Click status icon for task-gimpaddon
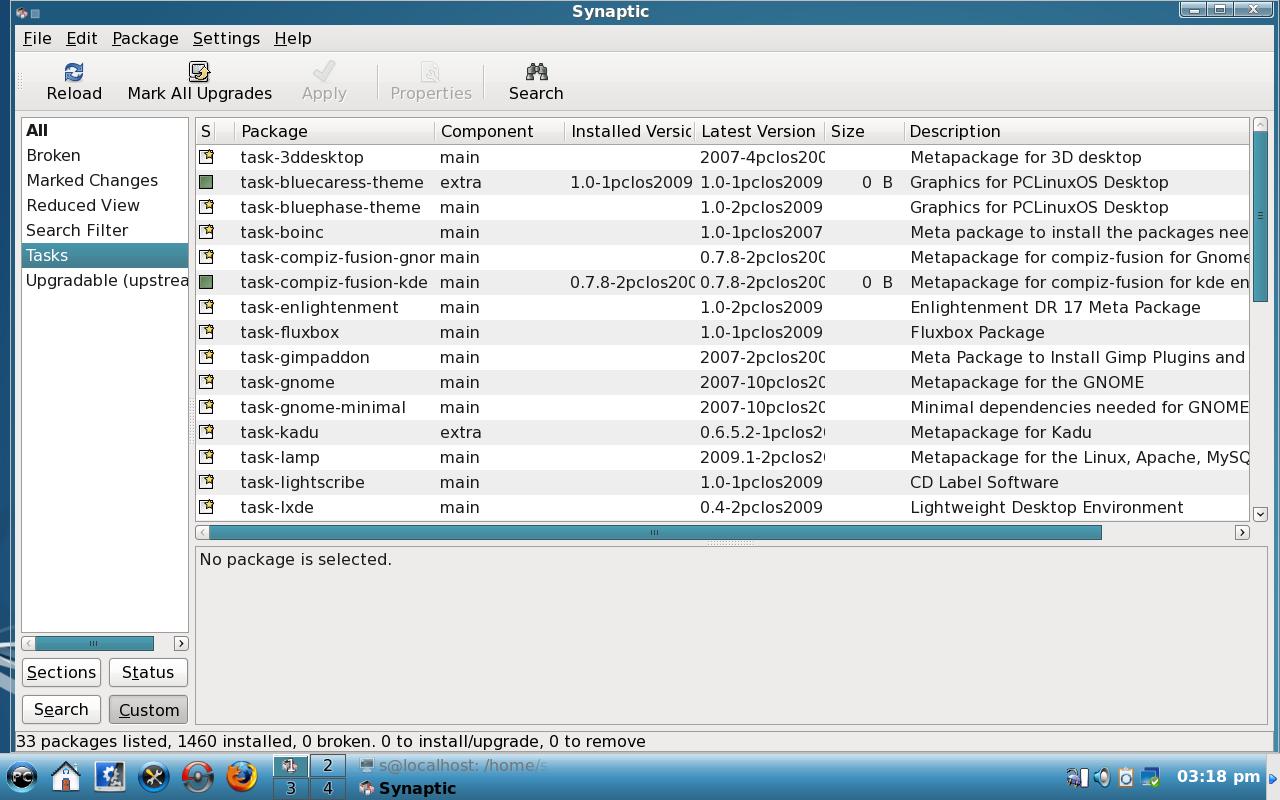 [x=206, y=357]
